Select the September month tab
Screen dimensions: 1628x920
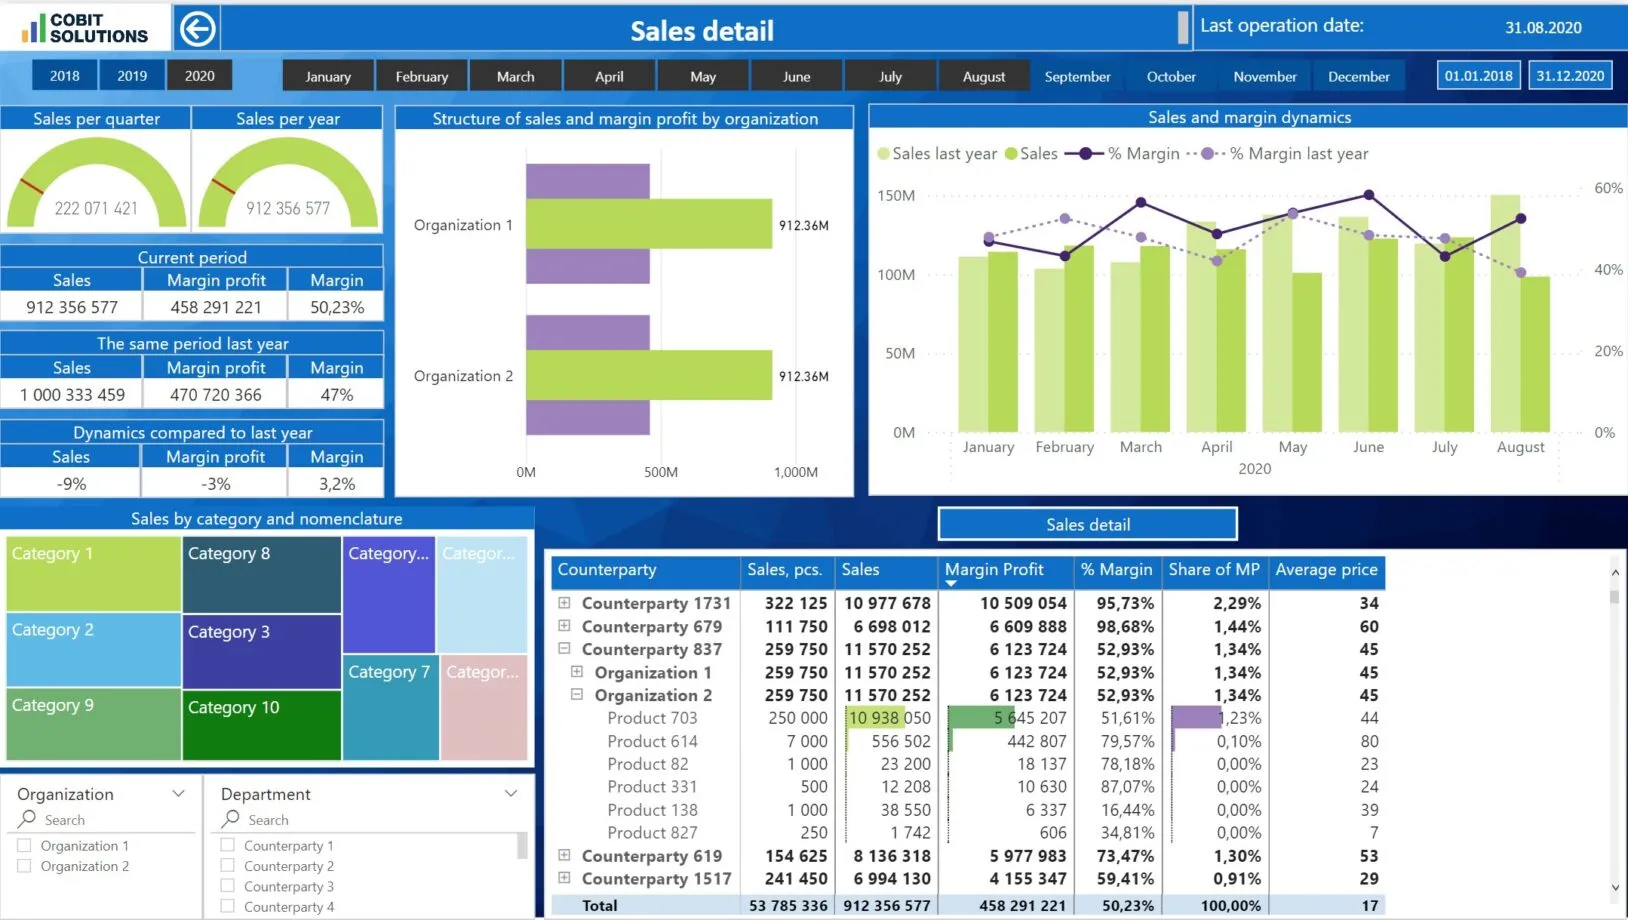(x=1077, y=76)
